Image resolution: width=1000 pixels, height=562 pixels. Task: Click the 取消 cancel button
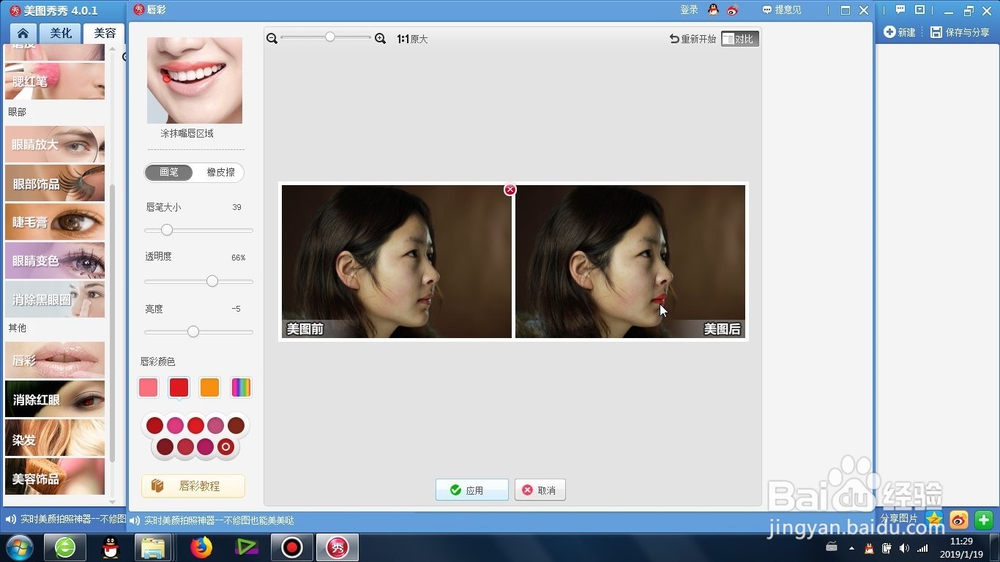point(540,490)
